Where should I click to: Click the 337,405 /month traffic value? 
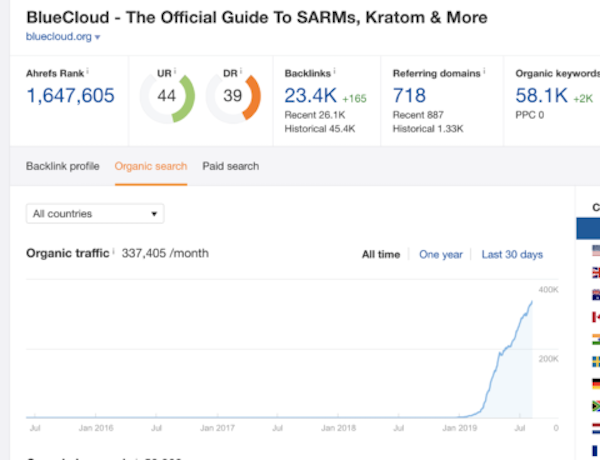(165, 253)
